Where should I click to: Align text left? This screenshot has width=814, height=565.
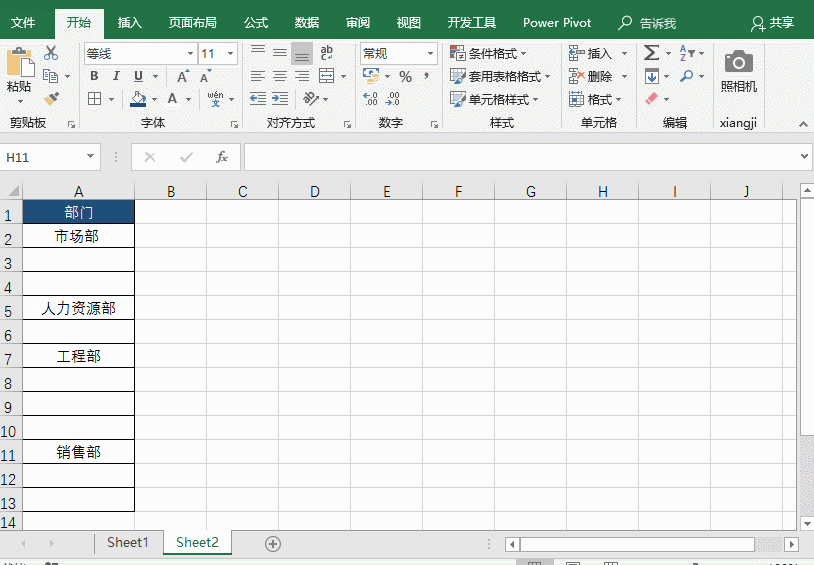click(x=258, y=76)
